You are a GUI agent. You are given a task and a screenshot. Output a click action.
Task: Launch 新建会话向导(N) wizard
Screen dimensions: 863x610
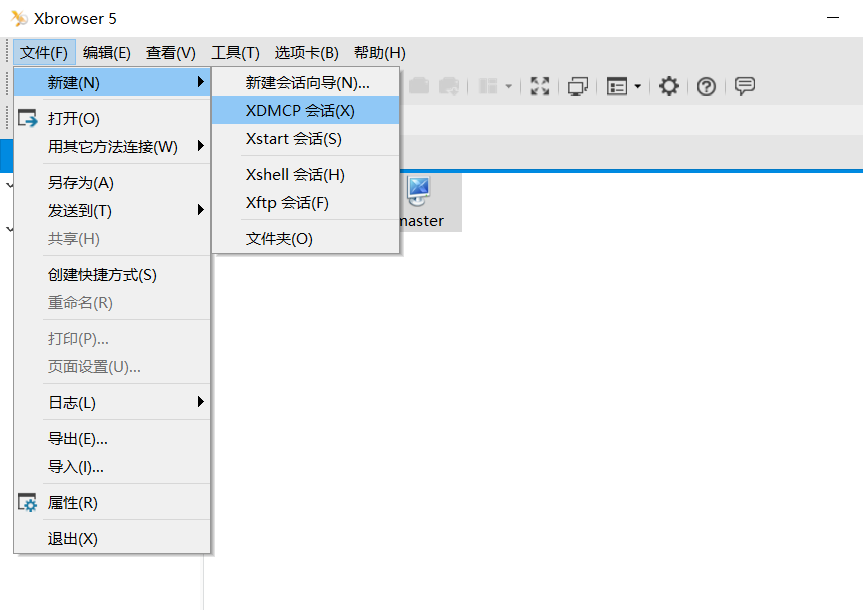point(305,83)
